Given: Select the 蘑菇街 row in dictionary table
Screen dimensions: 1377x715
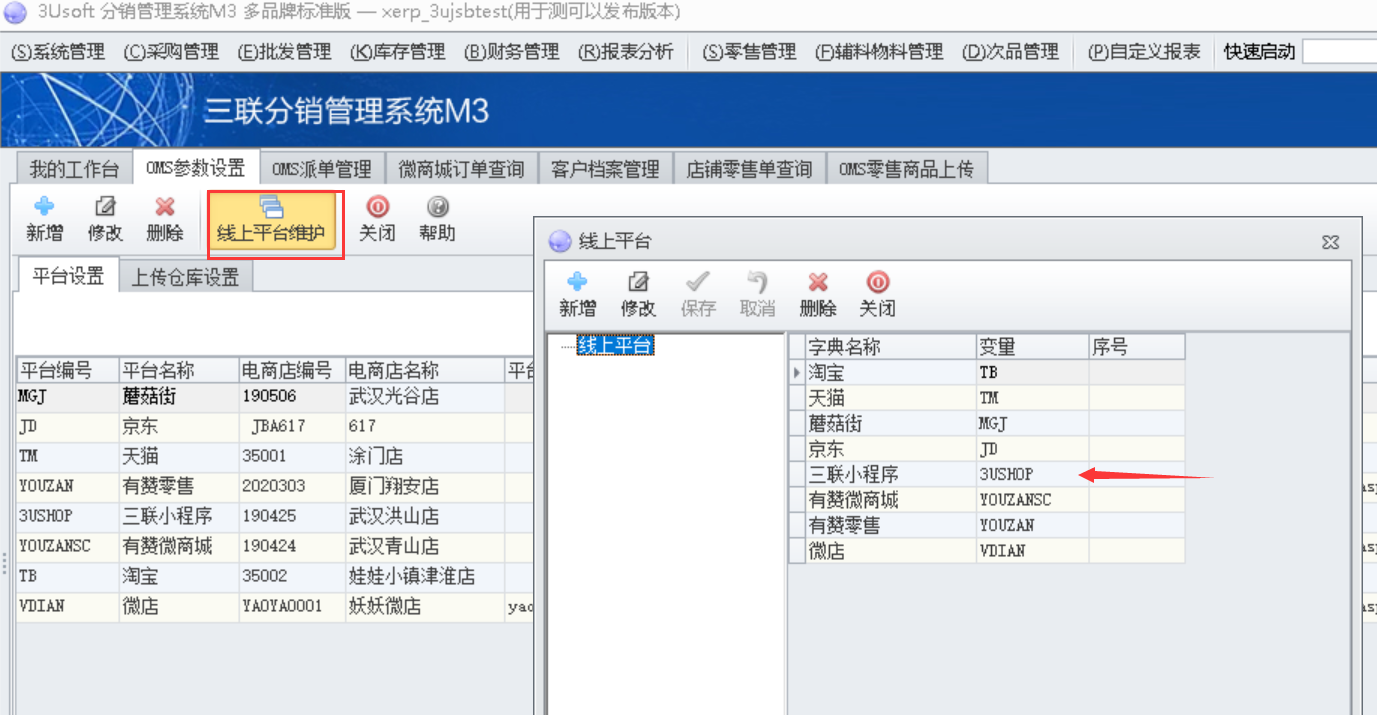Looking at the screenshot, I should click(987, 423).
